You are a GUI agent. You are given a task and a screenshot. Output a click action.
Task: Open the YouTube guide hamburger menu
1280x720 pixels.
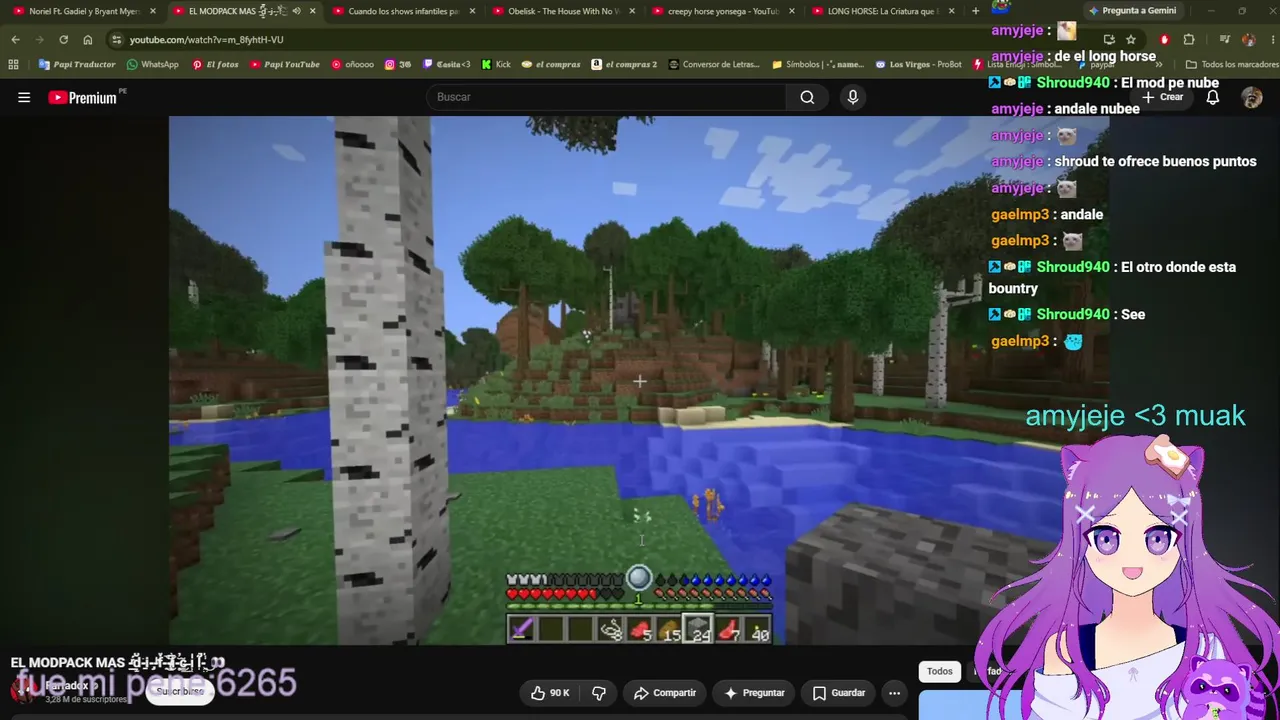(x=24, y=97)
